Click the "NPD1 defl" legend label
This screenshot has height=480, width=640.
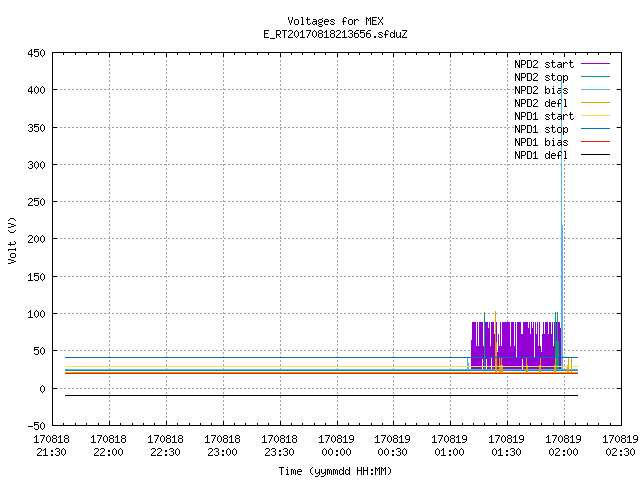click(541, 155)
